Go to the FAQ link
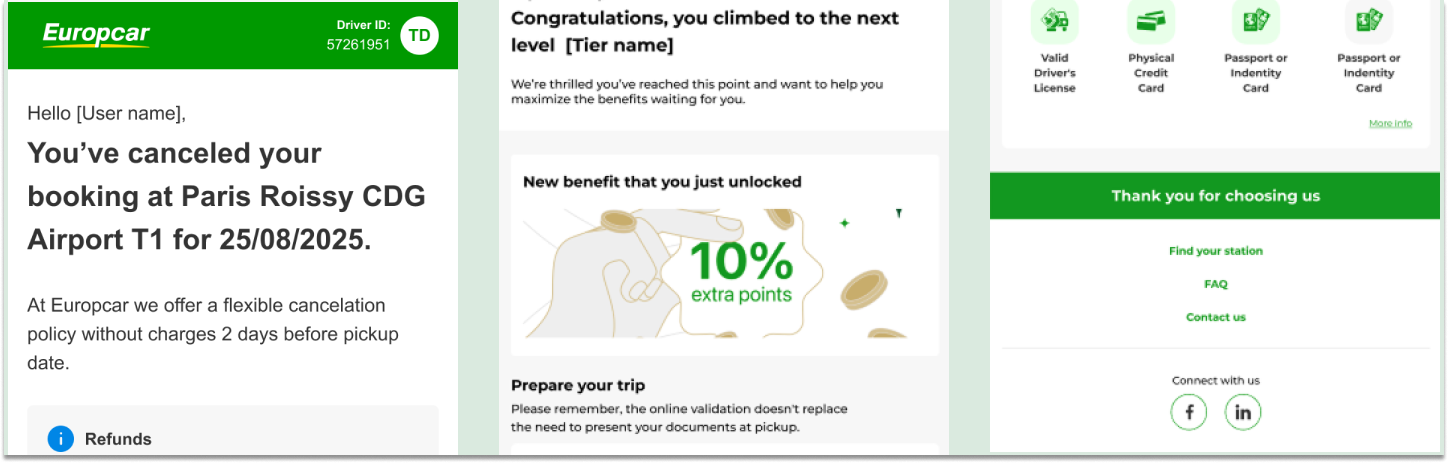 pos(1215,284)
